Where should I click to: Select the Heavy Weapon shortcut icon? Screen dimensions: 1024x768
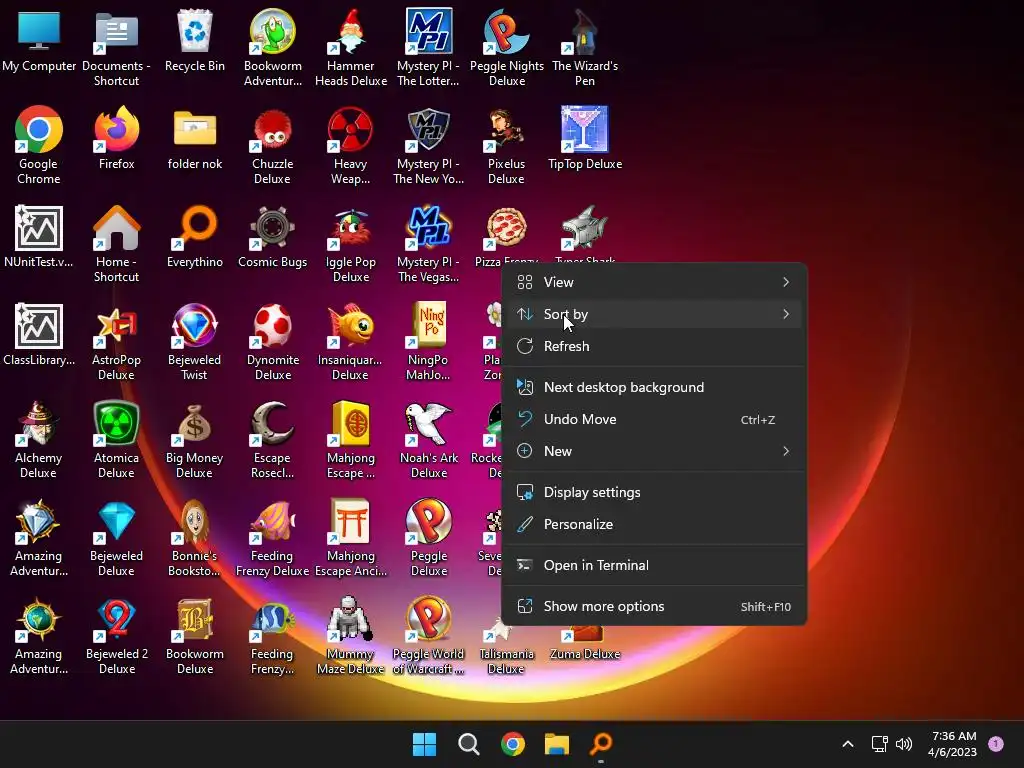tap(351, 145)
